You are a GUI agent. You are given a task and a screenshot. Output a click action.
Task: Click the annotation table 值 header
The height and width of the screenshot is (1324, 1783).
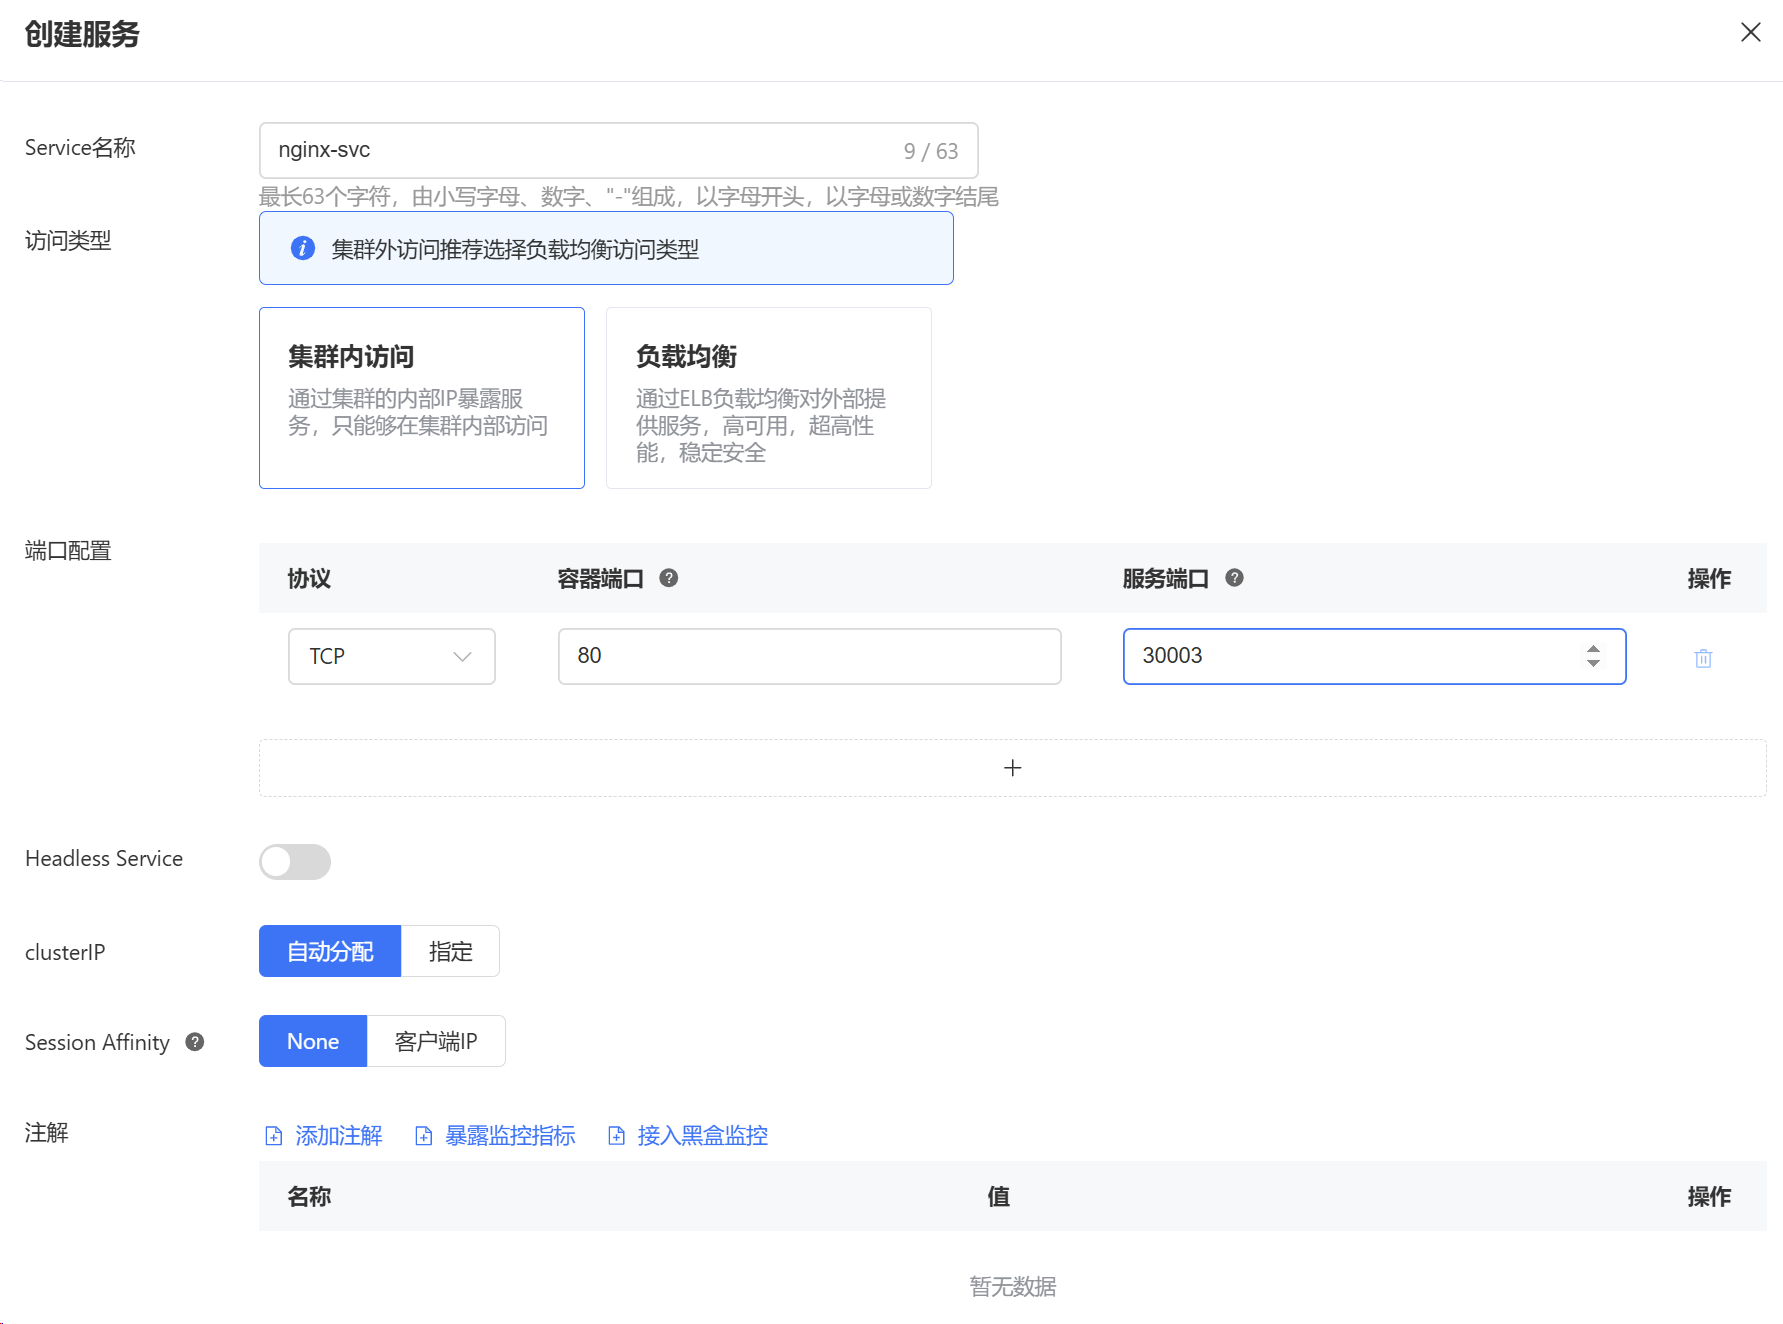(x=998, y=1196)
